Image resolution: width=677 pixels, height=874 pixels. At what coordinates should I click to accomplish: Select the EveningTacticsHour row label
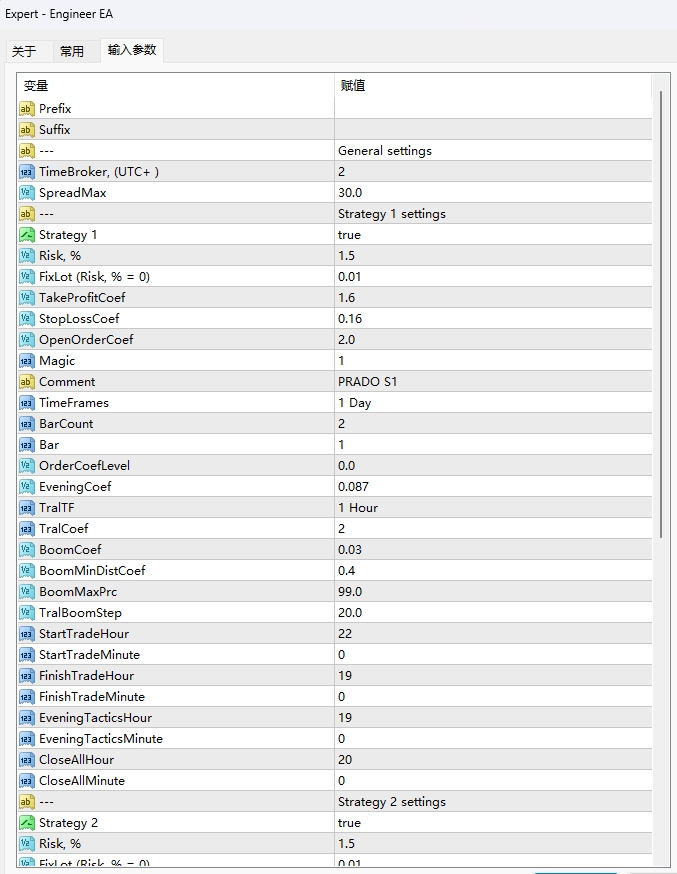[95, 718]
